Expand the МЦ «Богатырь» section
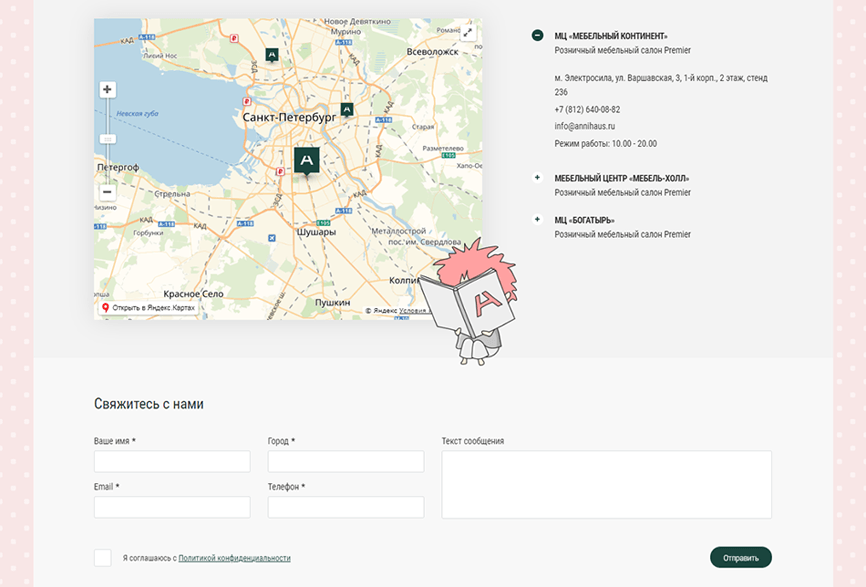This screenshot has height=587, width=866. 537,220
